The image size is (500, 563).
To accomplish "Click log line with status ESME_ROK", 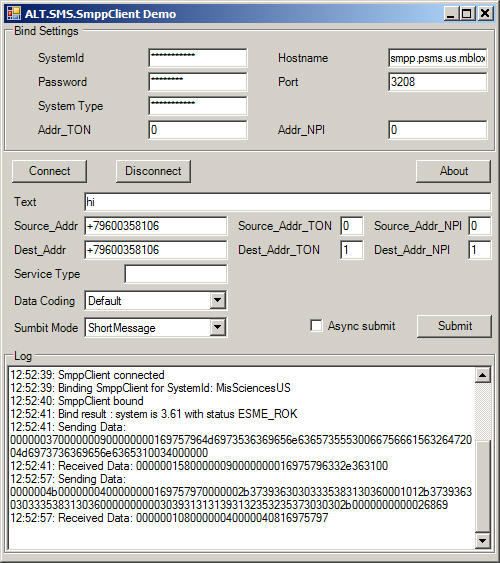I will [154, 414].
